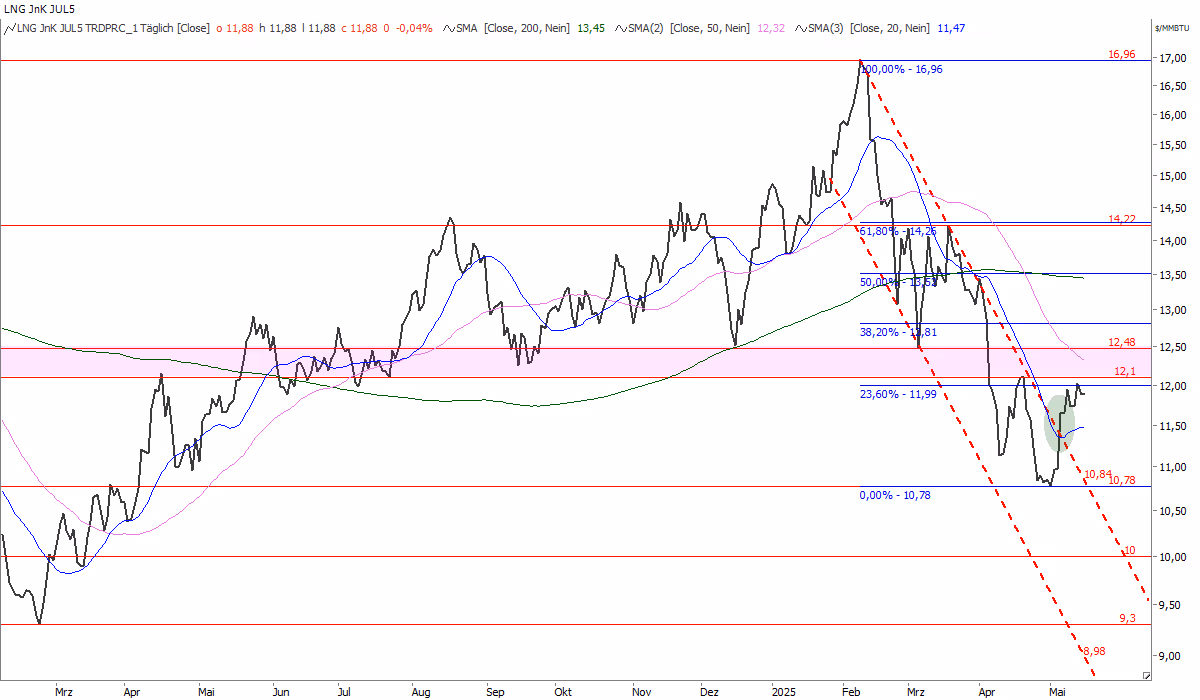This screenshot has height=700, width=1200.
Task: Click the 'TRDPRC_1 Täglich [Close]' legend entry
Action: tap(147, 28)
